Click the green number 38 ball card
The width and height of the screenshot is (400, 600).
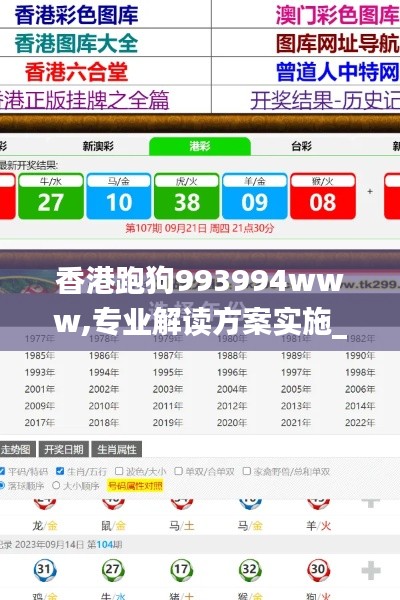point(187,196)
